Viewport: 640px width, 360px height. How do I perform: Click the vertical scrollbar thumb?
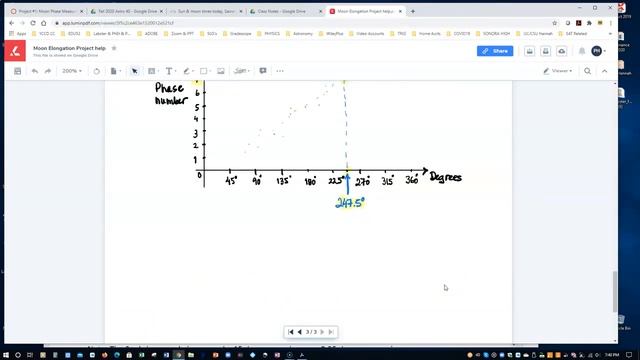[615, 292]
